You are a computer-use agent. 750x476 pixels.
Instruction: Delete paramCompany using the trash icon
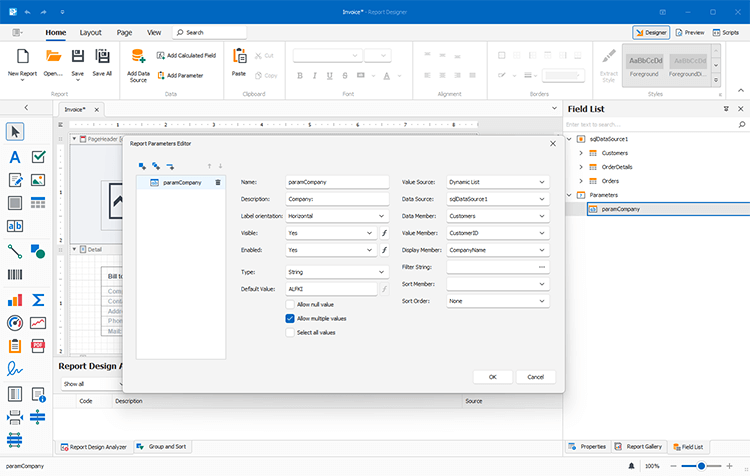click(218, 183)
